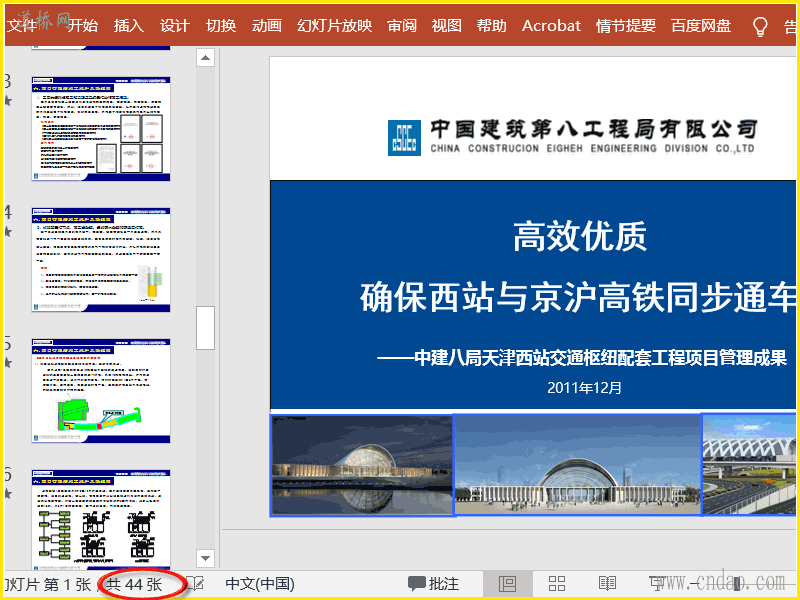Select slide 5 thumbnail with green map
800x600 pixels.
(101, 391)
